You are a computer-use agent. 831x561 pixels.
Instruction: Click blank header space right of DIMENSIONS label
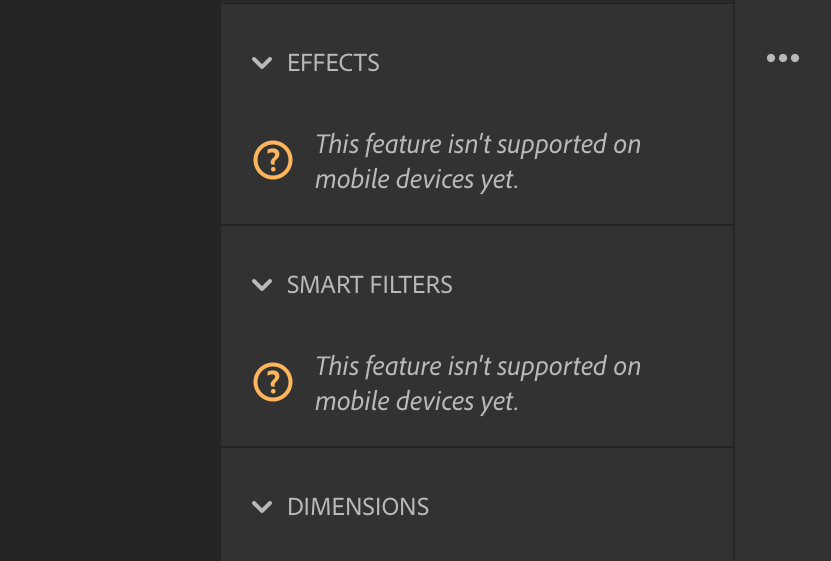tap(580, 507)
